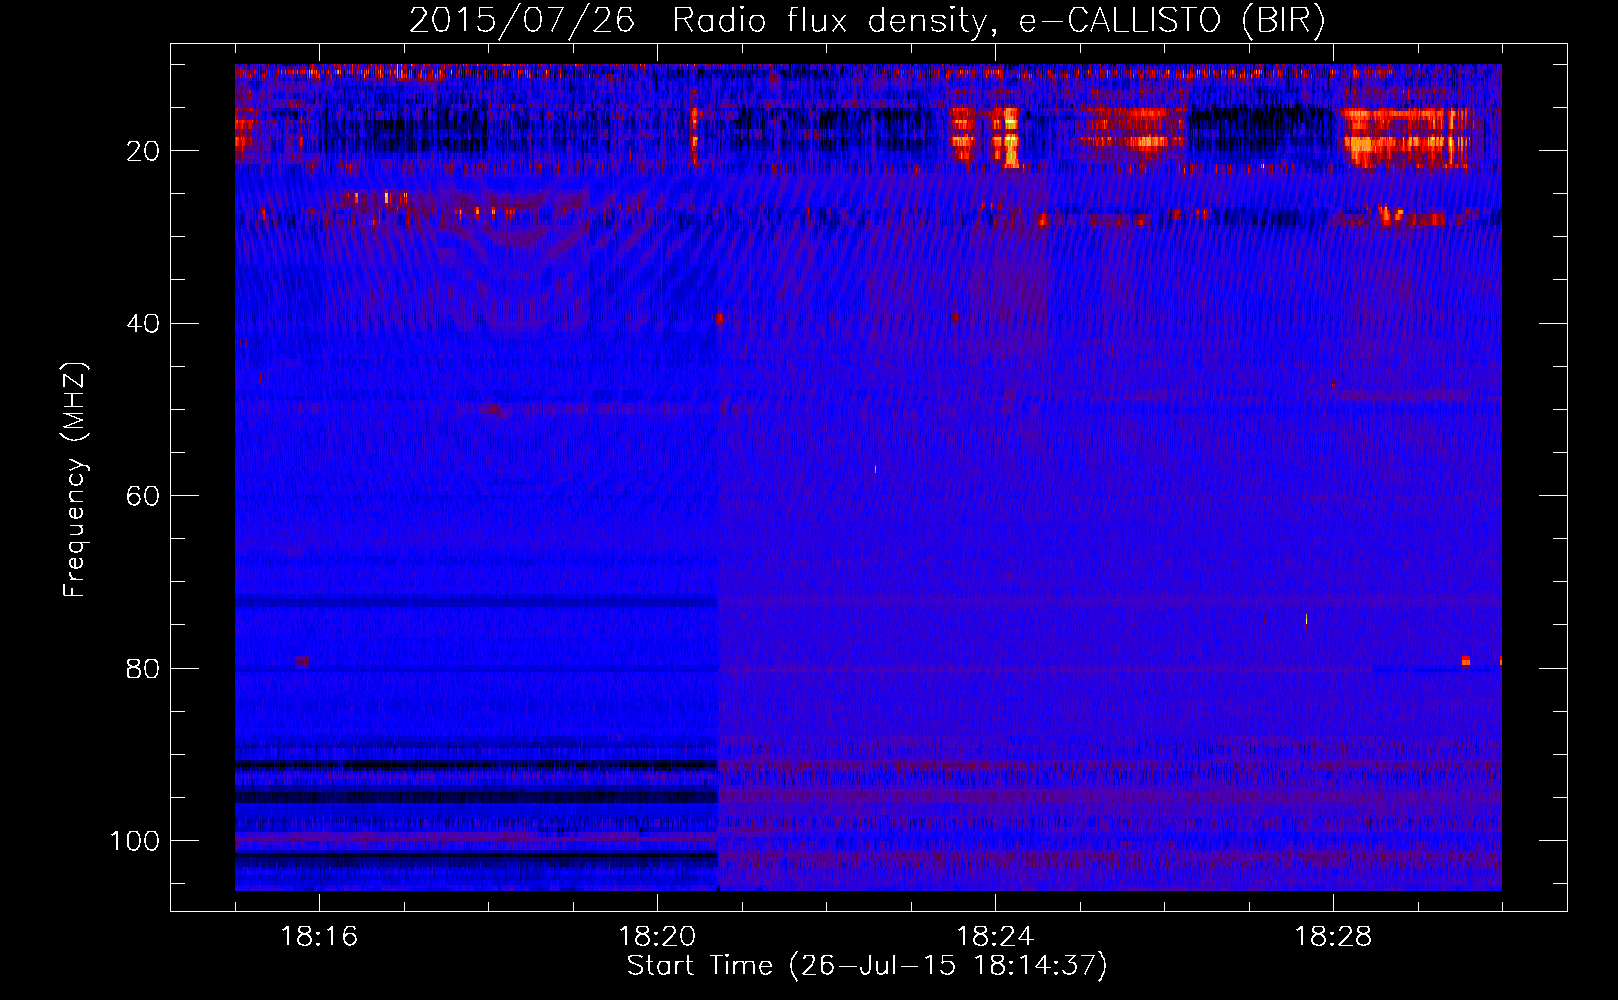1618x1000 pixels.
Task: Click the '80' frequency tick label
Action: pyautogui.click(x=143, y=669)
